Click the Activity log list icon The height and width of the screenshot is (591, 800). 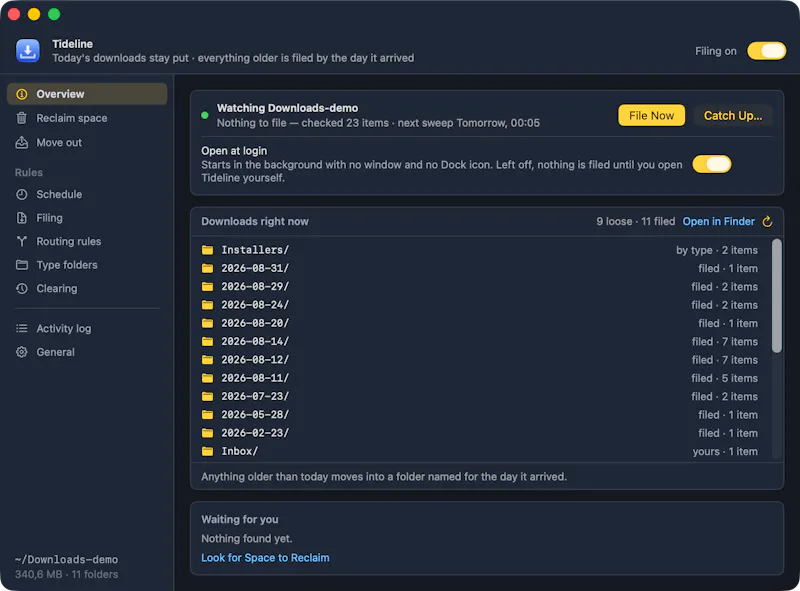click(x=22, y=328)
